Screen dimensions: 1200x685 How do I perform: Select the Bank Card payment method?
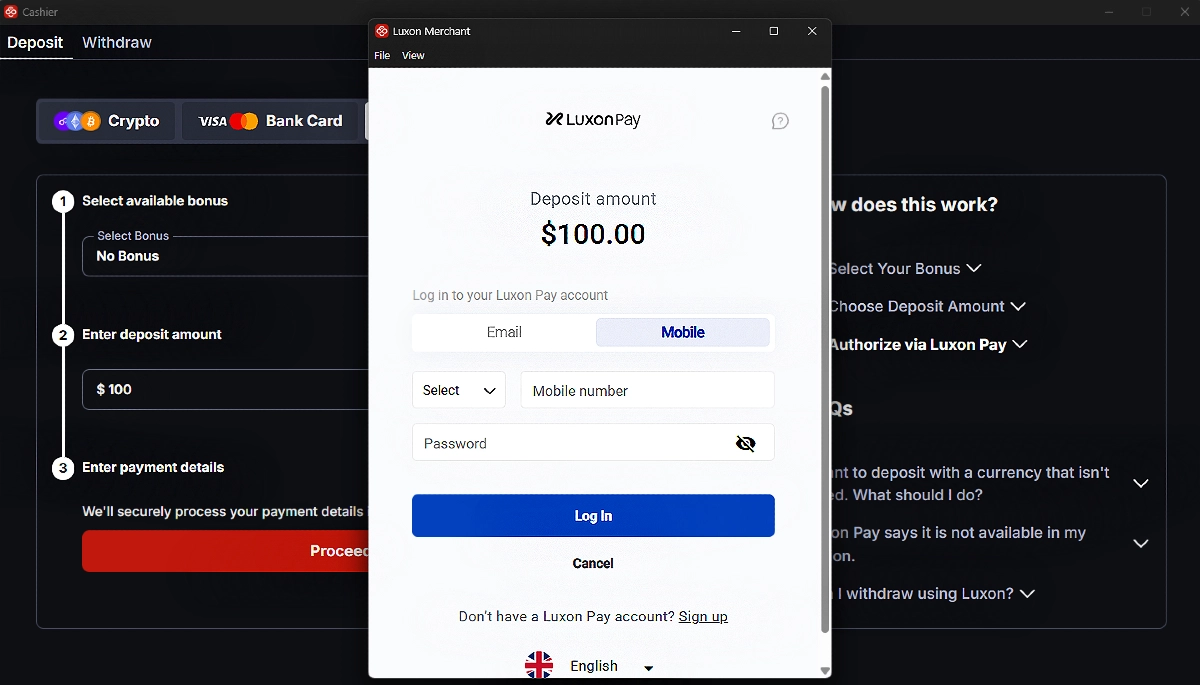tap(270, 121)
